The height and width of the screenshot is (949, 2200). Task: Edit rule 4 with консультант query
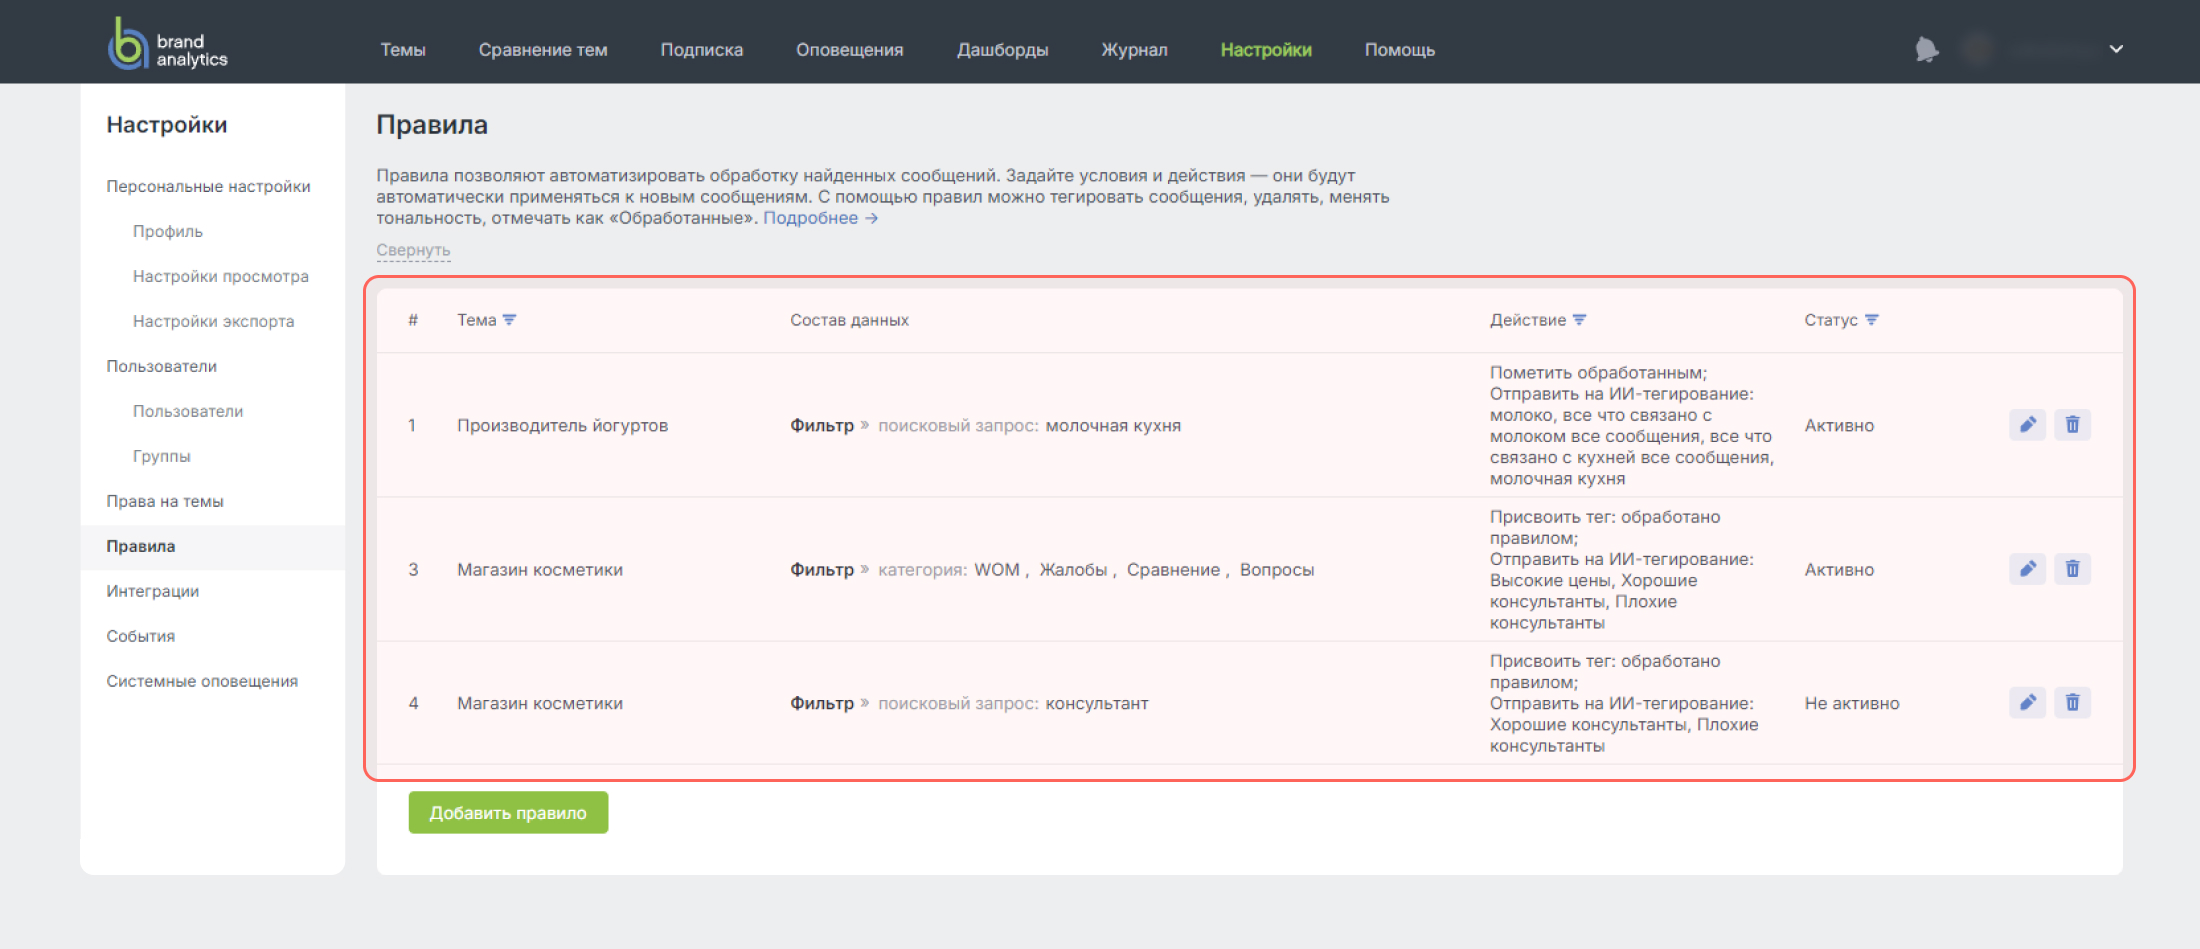[x=2027, y=703]
